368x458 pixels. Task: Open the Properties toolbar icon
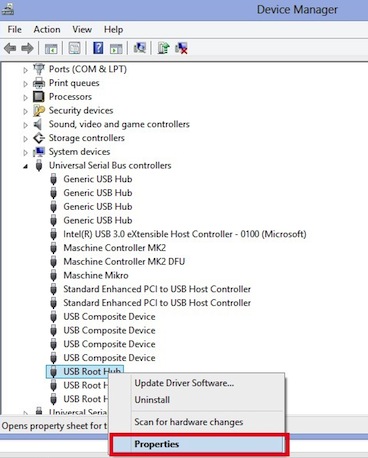(74, 49)
